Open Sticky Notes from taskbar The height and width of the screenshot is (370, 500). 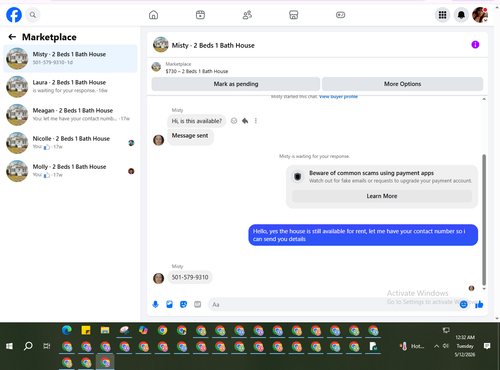click(x=86, y=330)
